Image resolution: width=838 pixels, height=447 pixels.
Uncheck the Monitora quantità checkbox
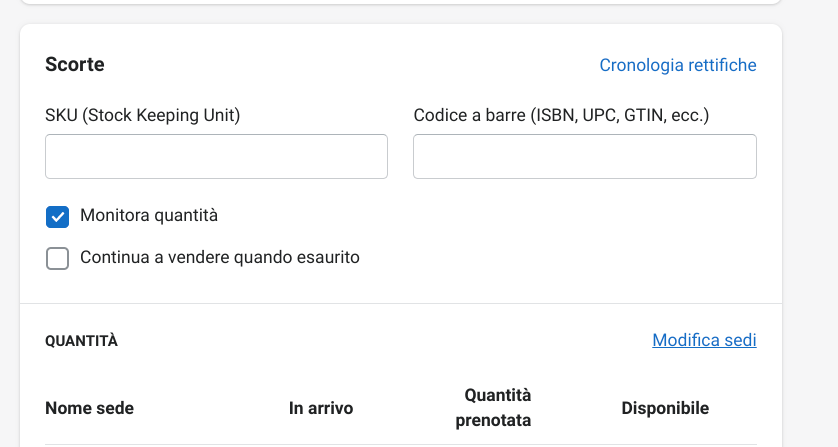tap(58, 216)
